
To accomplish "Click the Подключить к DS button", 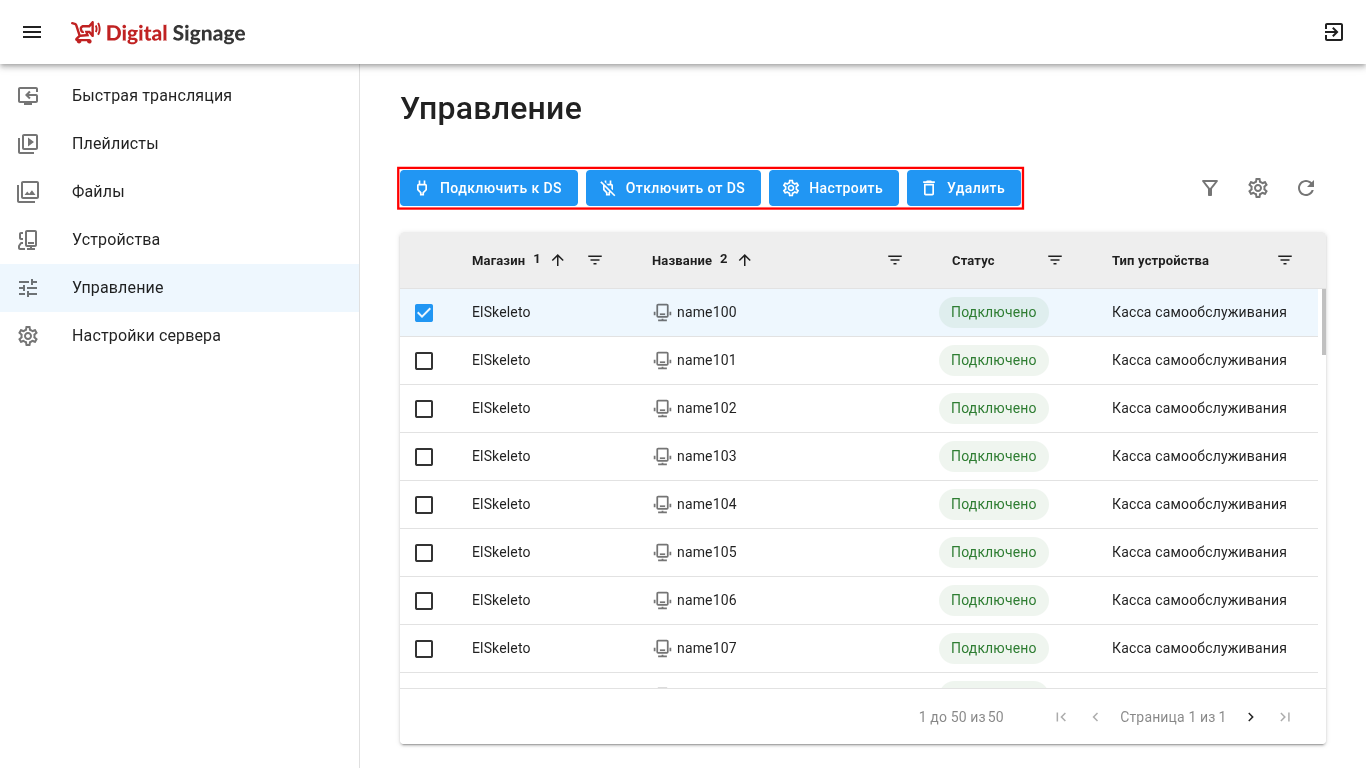I will 488,188.
